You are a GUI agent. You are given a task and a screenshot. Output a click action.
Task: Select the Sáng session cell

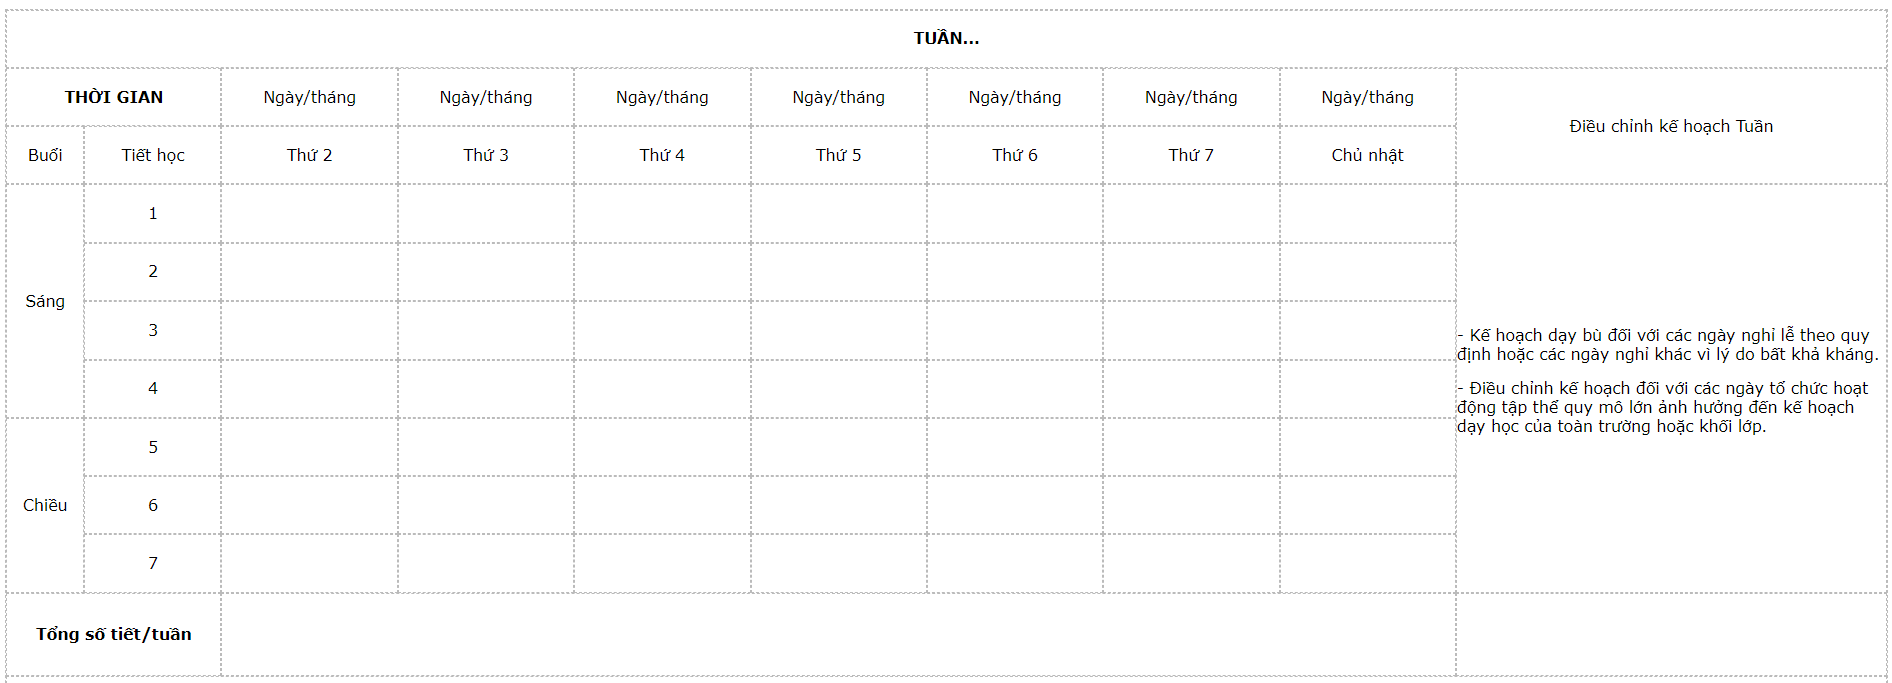tap(45, 301)
